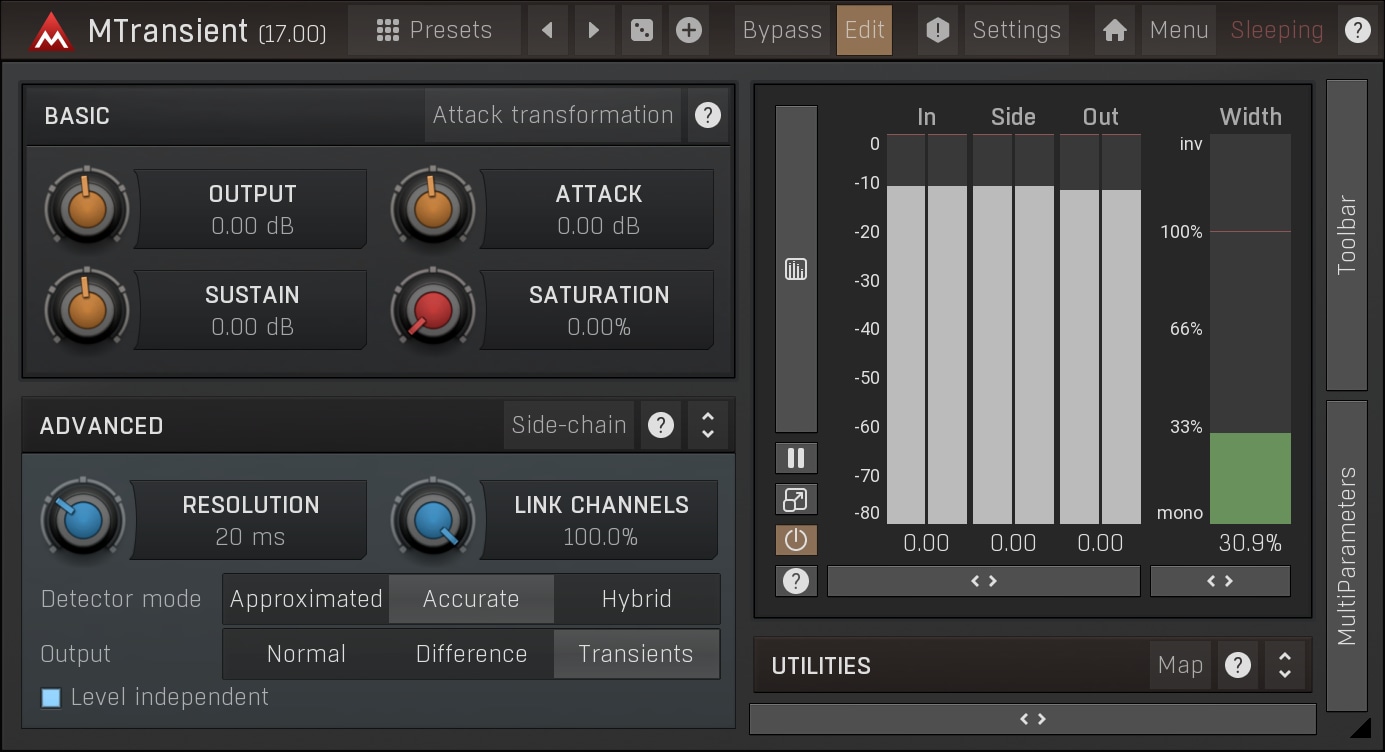Click the meter popup window icon
This screenshot has width=1385, height=752.
[796, 499]
